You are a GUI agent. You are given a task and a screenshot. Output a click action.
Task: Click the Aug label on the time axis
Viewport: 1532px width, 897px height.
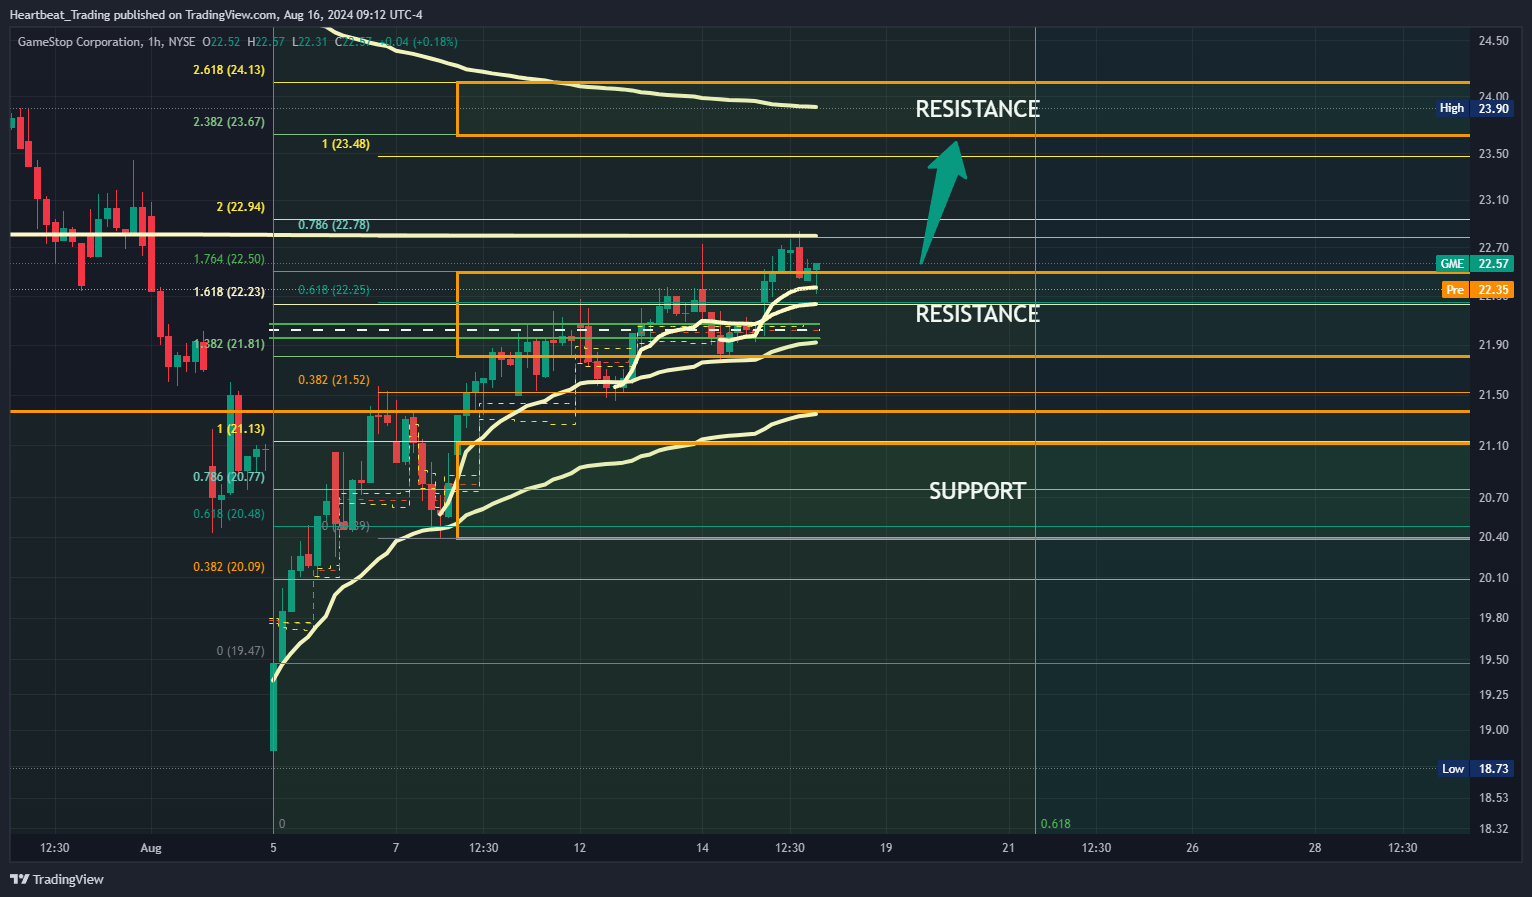click(151, 848)
